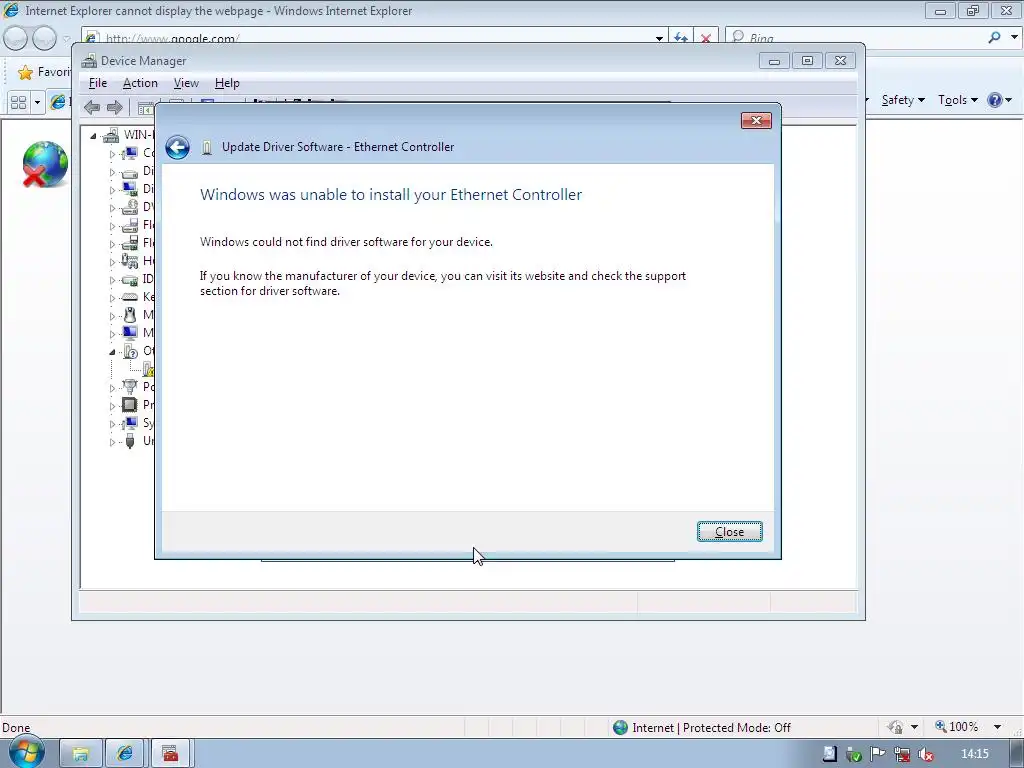Screen dimensions: 1024x768
Task: Open the View menu in Device Manager
Action: [x=186, y=83]
